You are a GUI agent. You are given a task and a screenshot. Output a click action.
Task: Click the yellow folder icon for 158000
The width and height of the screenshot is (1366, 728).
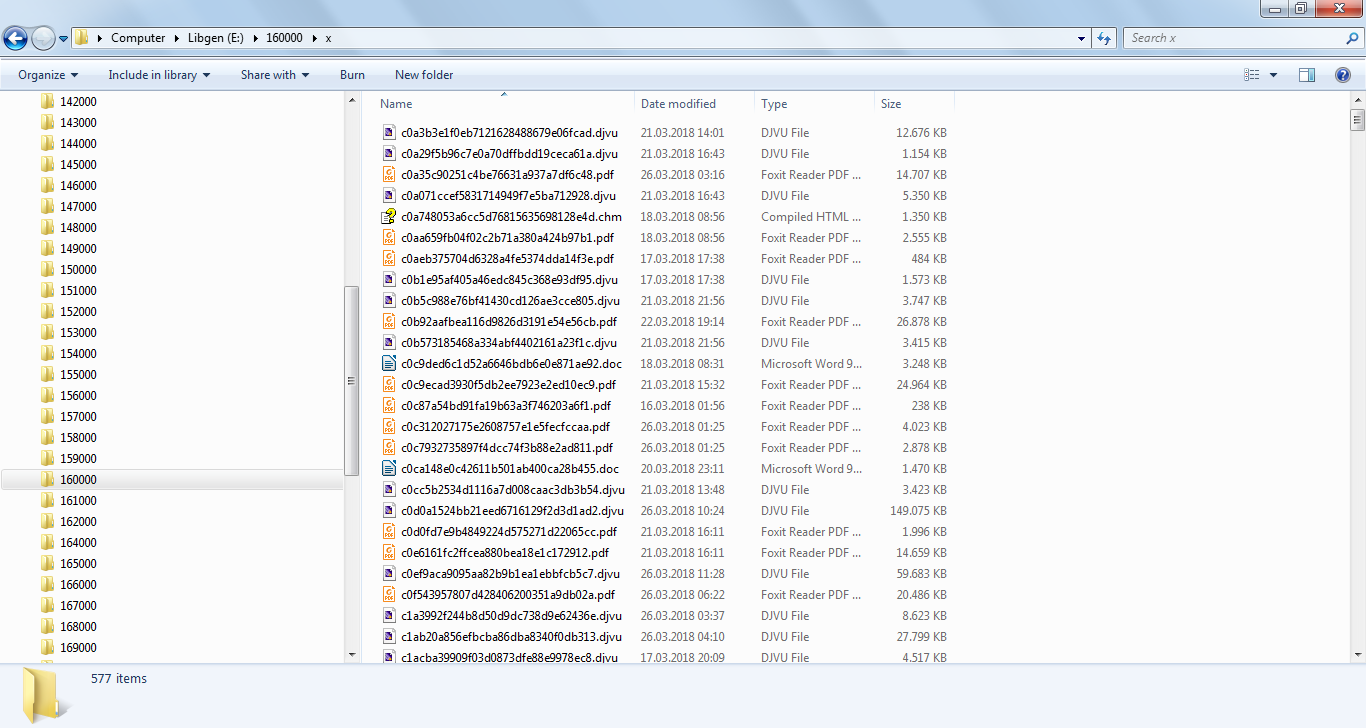click(x=47, y=437)
